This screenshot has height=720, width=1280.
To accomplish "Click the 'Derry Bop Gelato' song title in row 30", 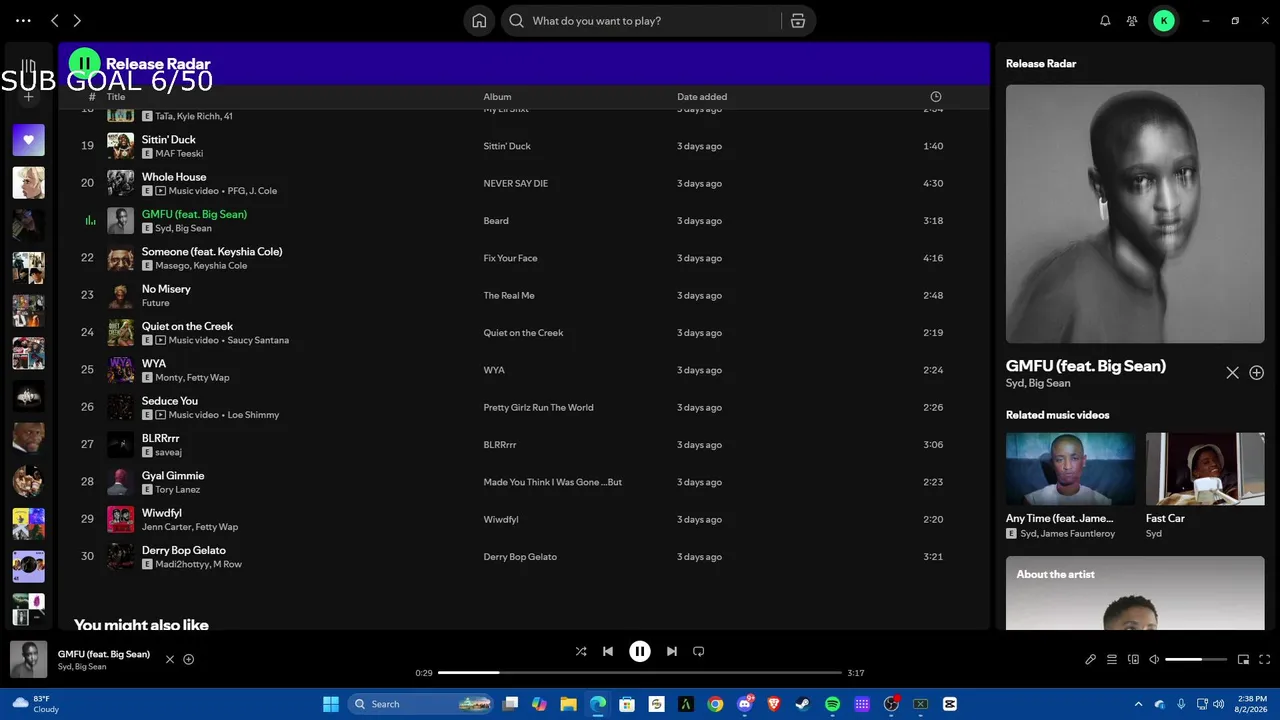I will 184,551.
